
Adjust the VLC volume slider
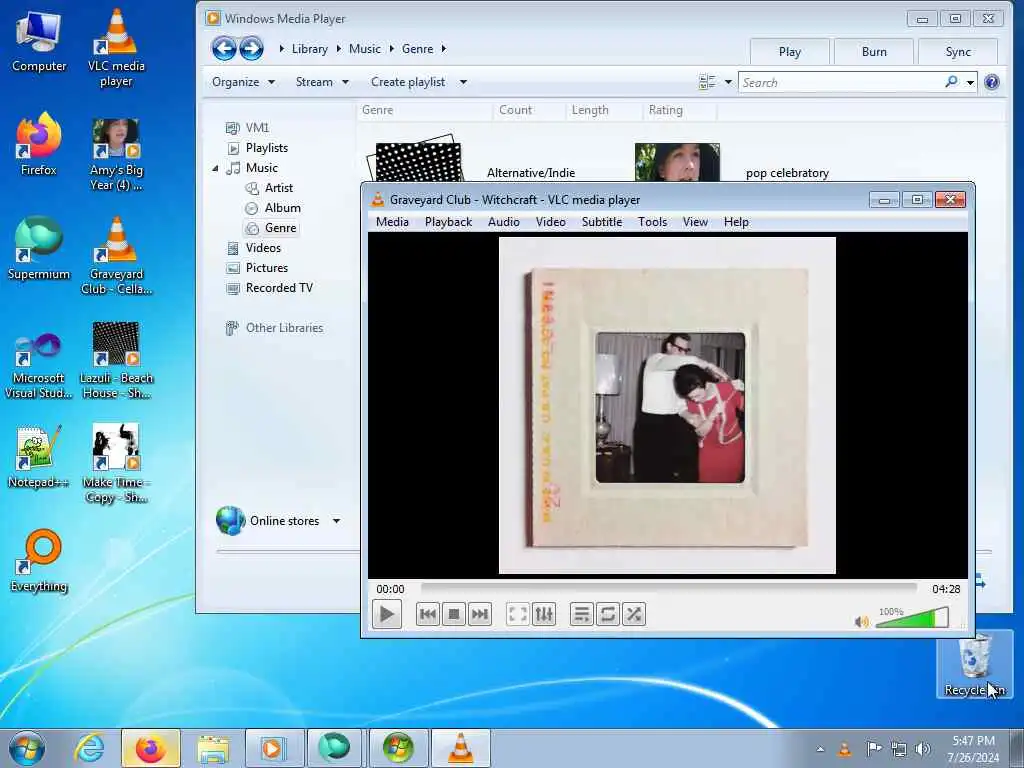point(912,618)
